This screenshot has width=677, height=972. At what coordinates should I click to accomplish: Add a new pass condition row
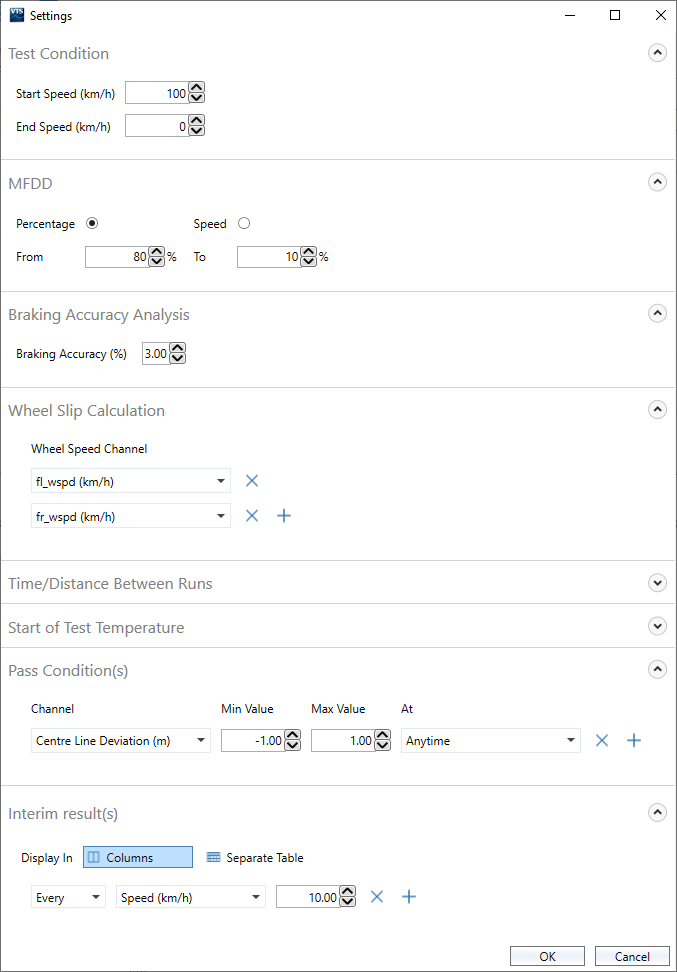(633, 740)
